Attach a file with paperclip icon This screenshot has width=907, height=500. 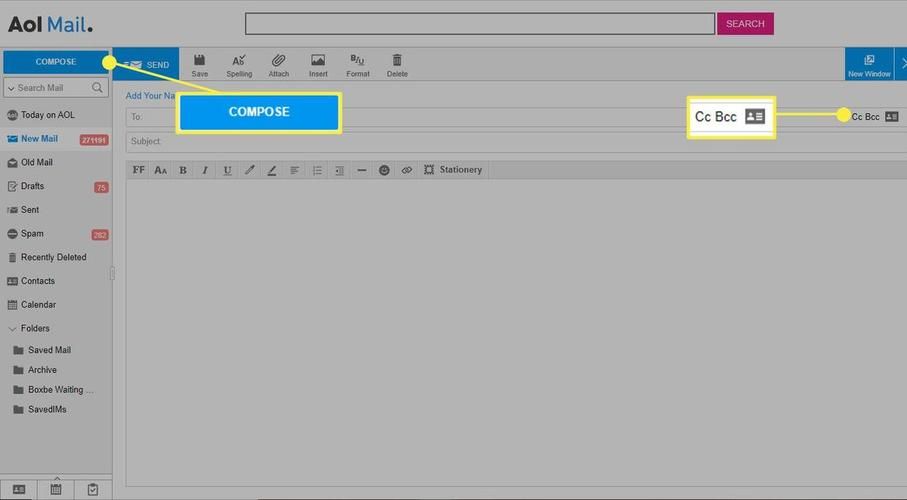point(278,65)
